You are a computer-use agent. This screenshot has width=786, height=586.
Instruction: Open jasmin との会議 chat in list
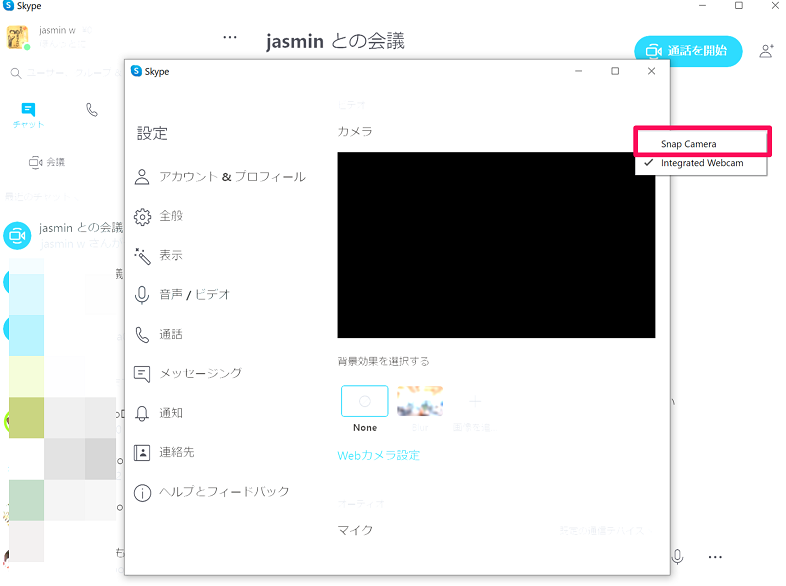pyautogui.click(x=63, y=236)
